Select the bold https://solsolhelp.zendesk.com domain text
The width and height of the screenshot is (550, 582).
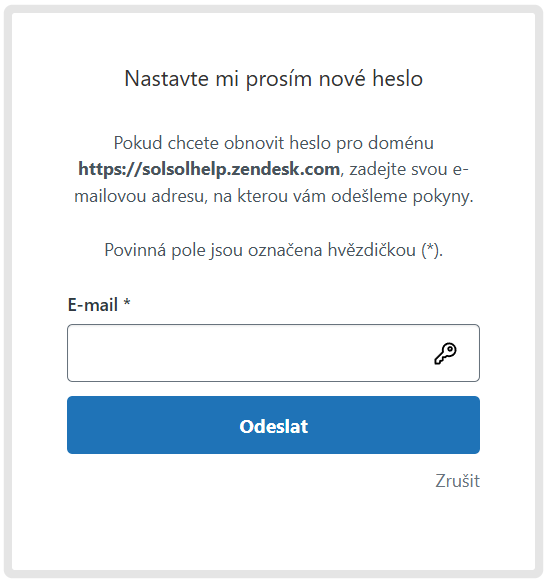coord(209,170)
